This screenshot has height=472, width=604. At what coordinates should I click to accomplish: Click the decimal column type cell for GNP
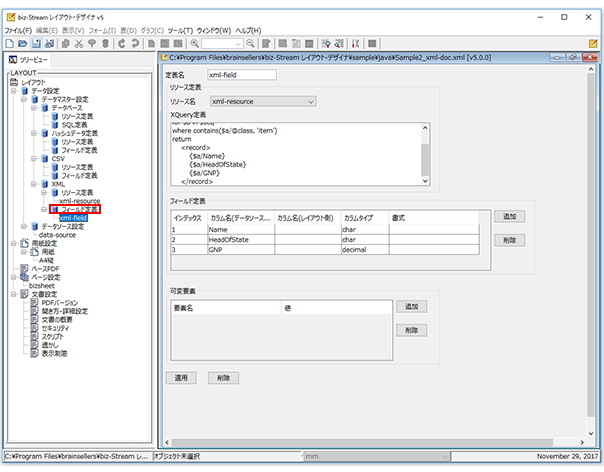tap(365, 250)
